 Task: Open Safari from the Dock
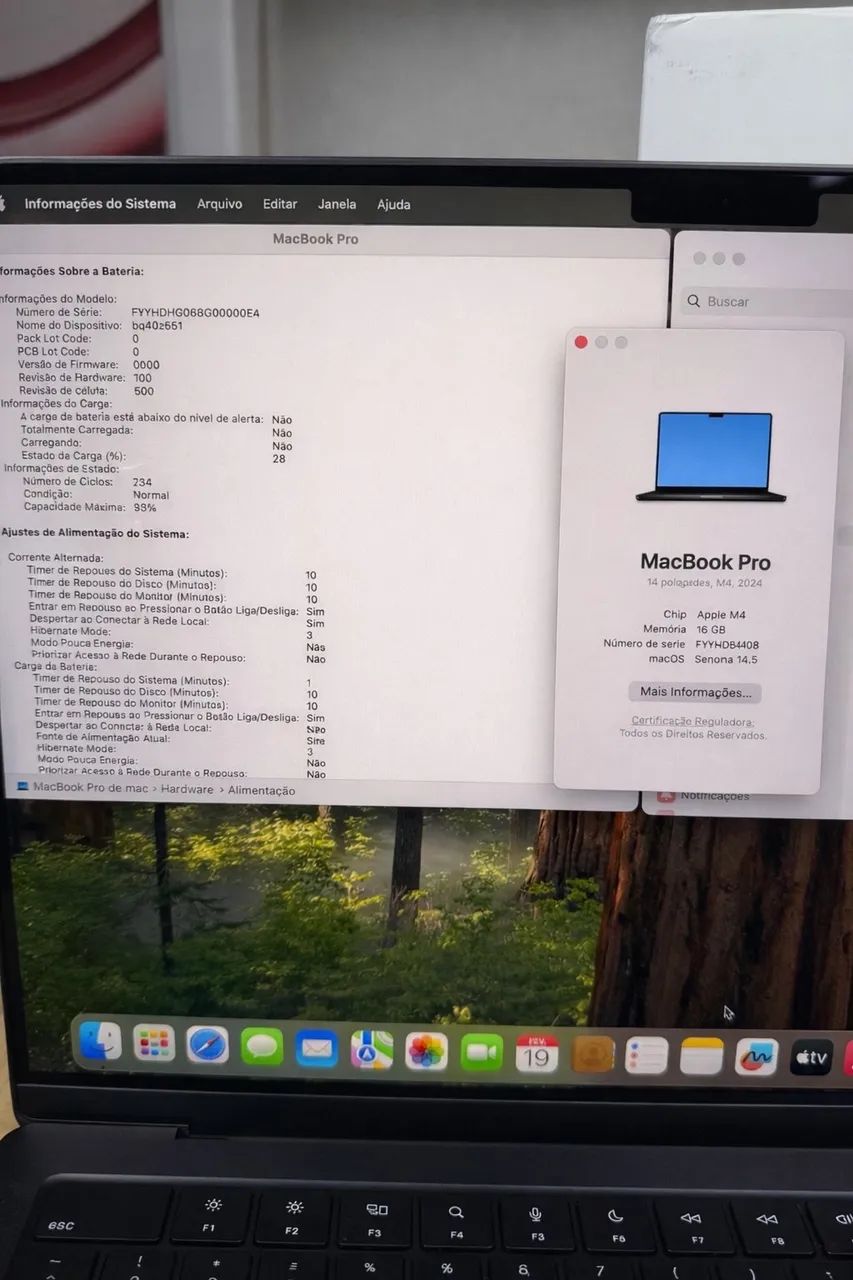(208, 1055)
